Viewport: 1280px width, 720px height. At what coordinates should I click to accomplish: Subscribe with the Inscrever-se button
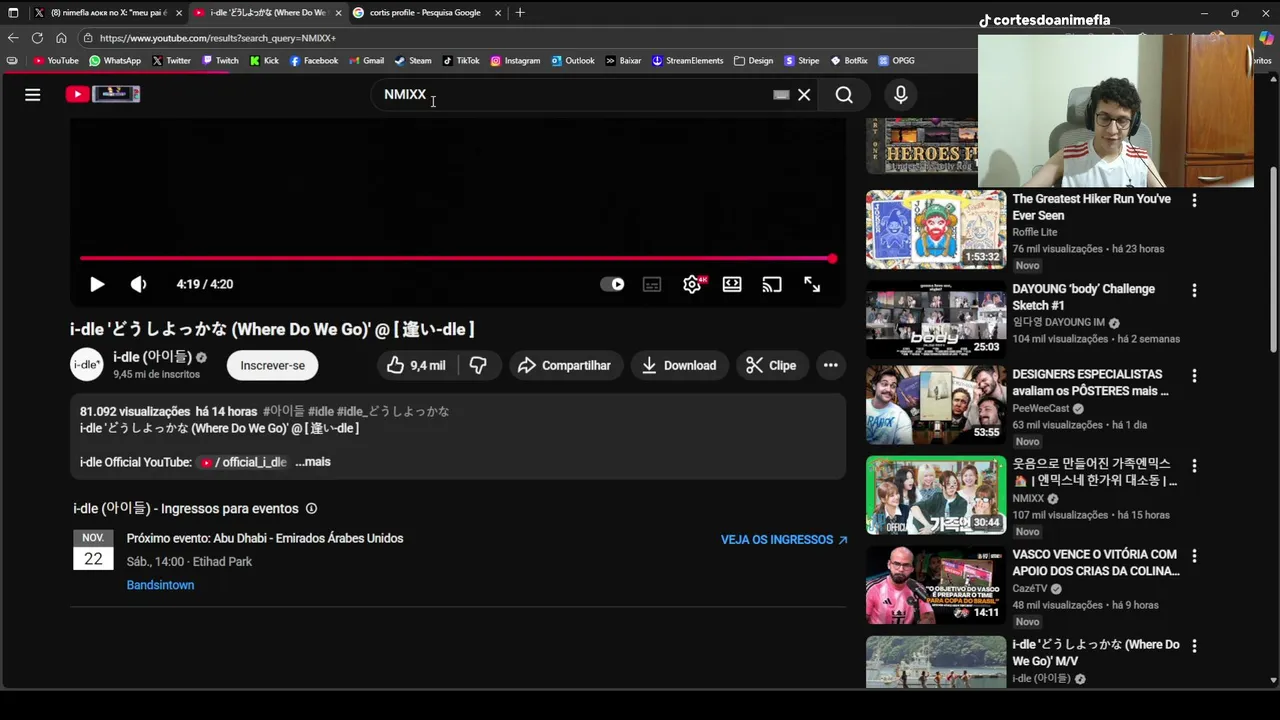point(272,365)
